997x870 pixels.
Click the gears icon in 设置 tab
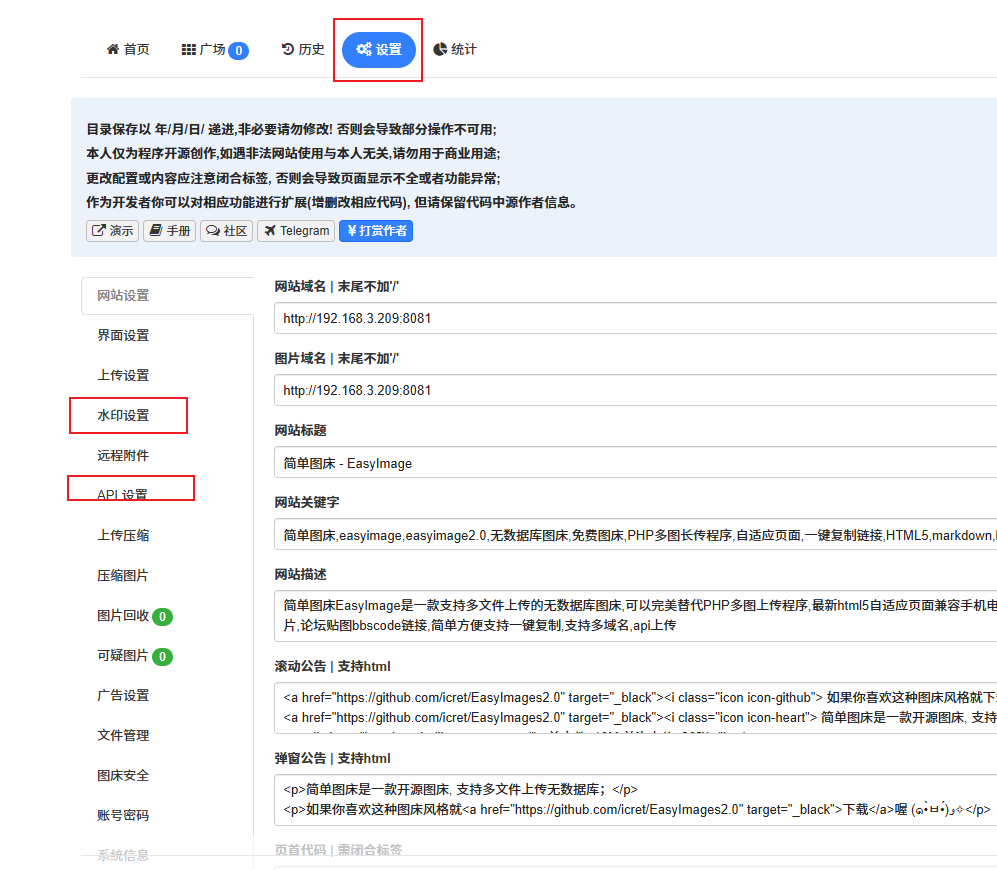[364, 49]
